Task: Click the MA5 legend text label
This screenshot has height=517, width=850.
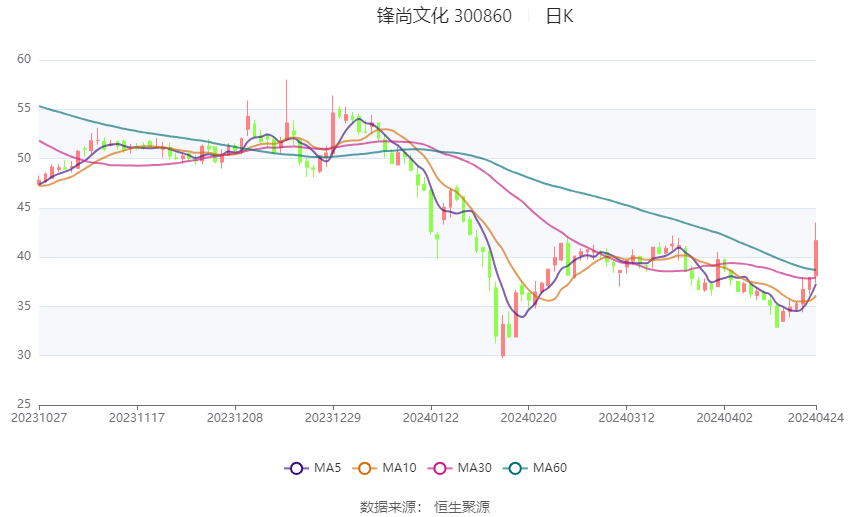Action: pyautogui.click(x=327, y=468)
